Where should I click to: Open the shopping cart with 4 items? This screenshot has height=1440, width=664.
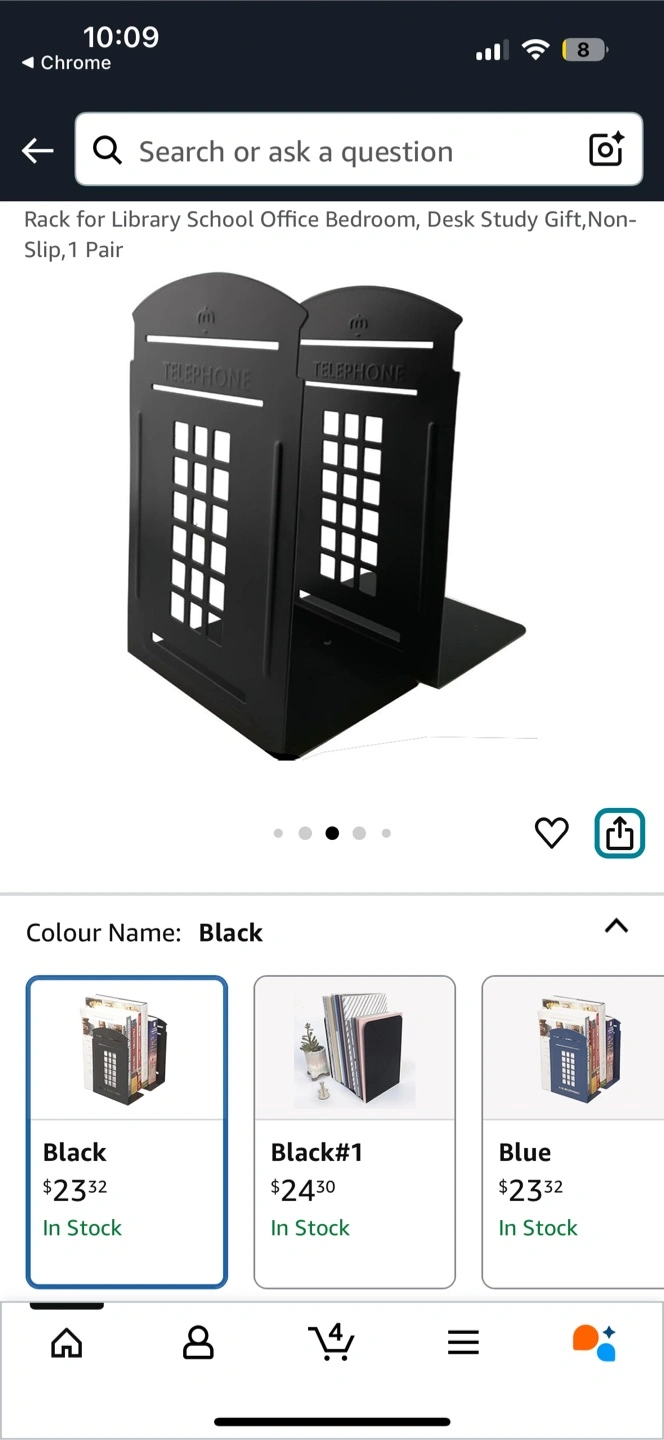click(x=331, y=1341)
